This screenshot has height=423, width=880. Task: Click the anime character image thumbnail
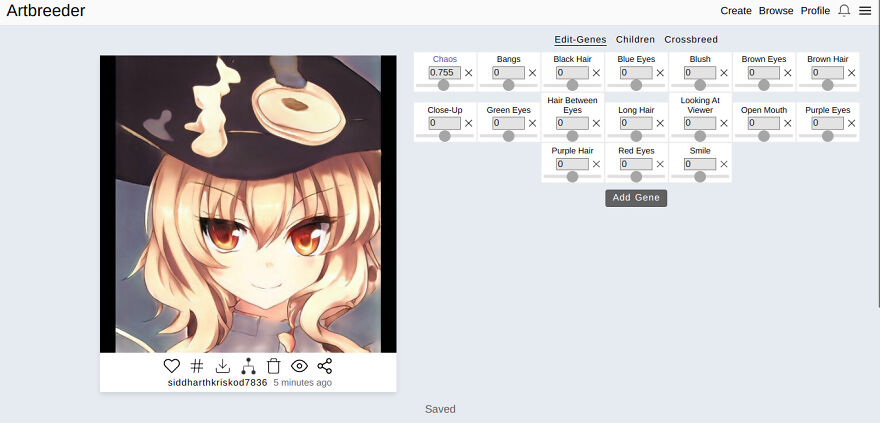click(248, 204)
